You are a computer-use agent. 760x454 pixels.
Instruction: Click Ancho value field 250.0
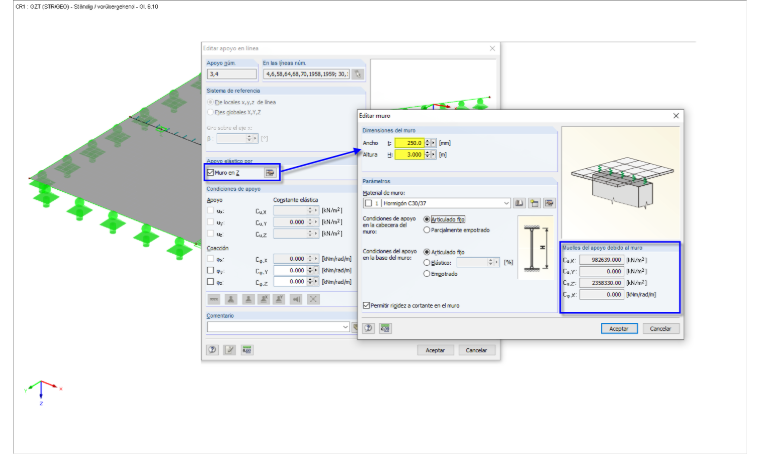[x=410, y=143]
